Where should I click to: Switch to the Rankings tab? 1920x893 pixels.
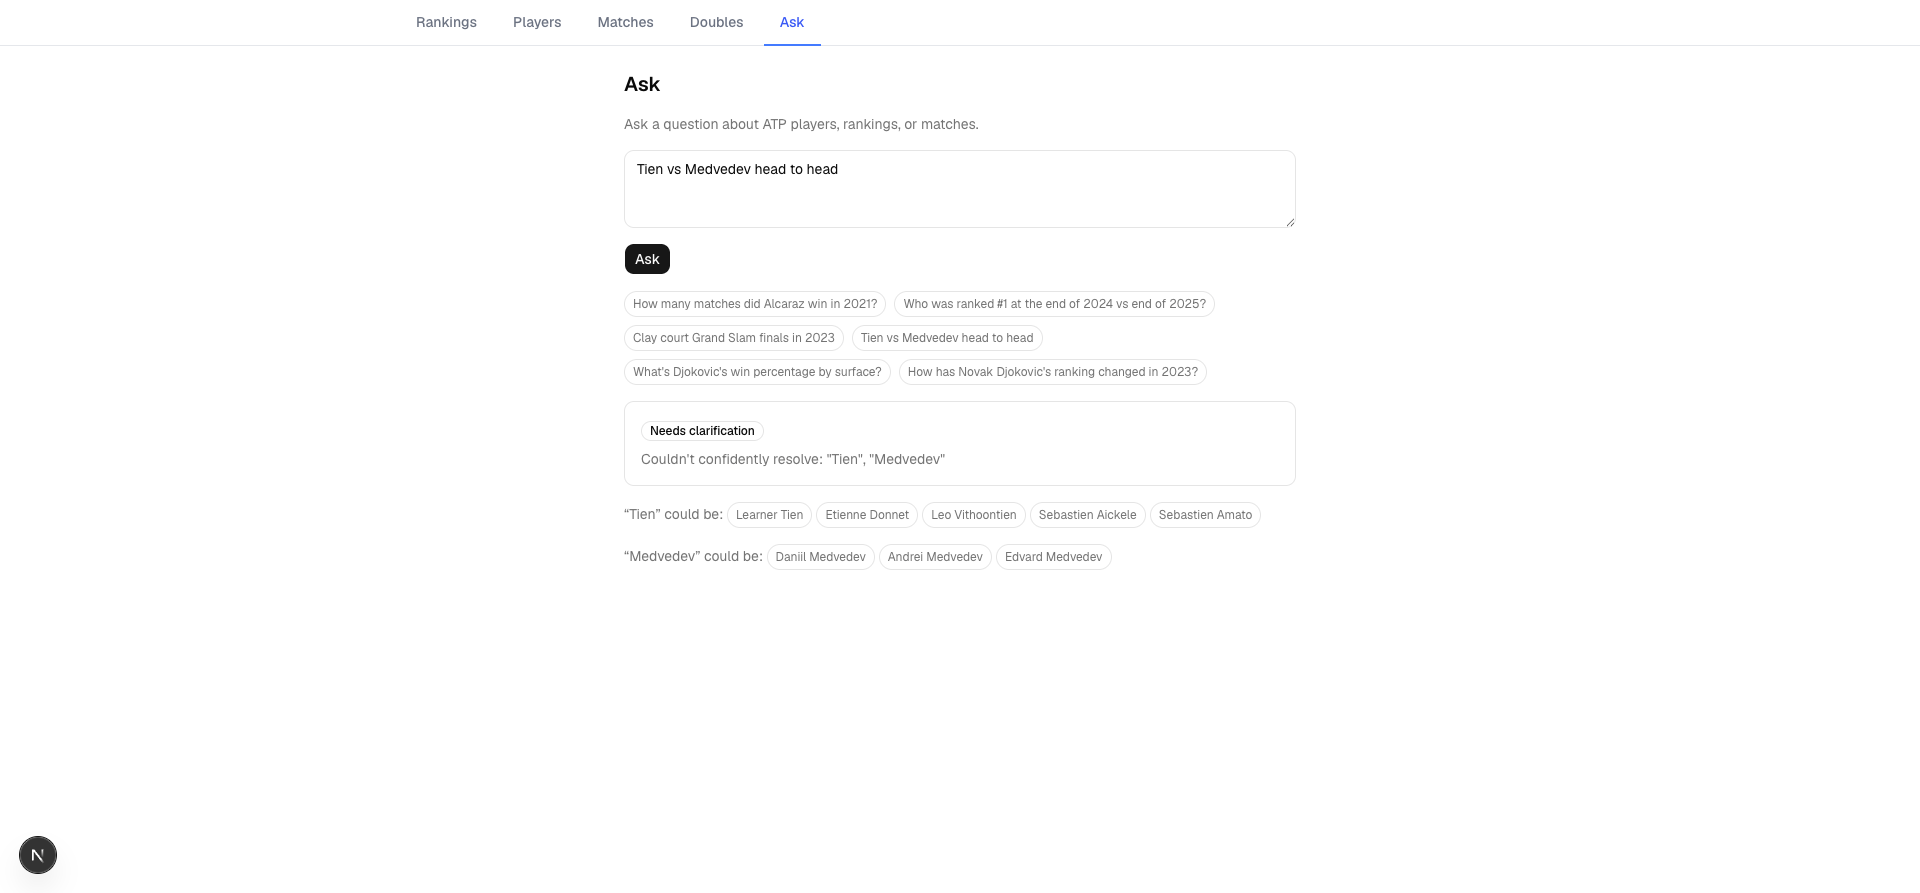446,22
